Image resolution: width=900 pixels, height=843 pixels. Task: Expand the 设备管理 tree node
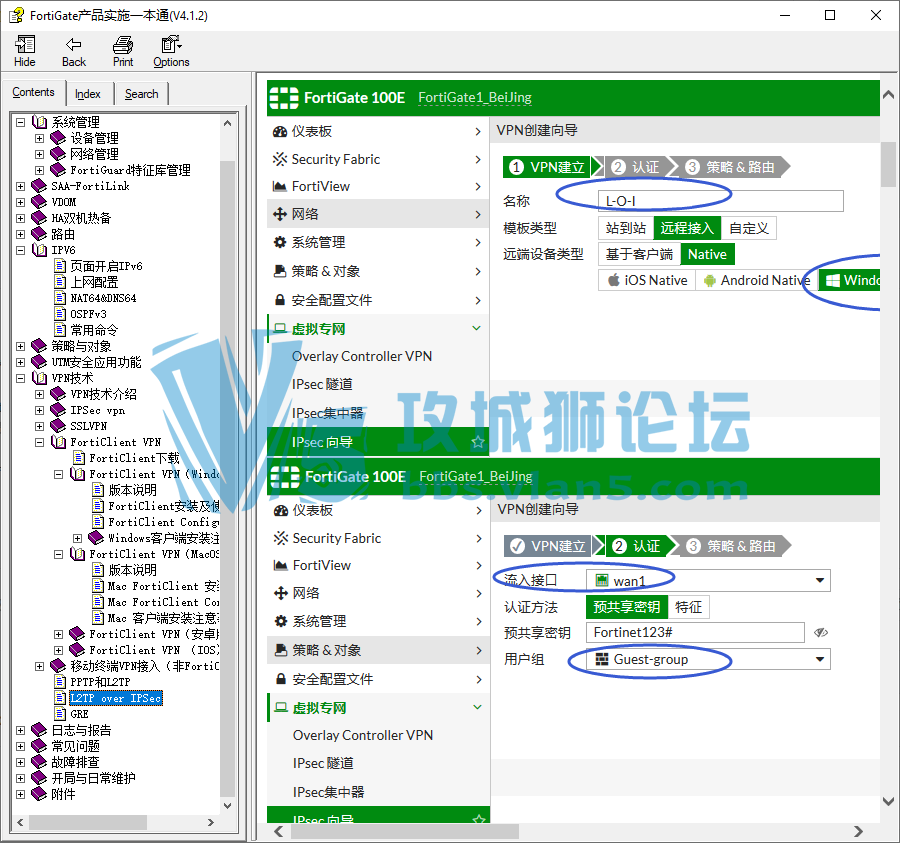coord(40,138)
